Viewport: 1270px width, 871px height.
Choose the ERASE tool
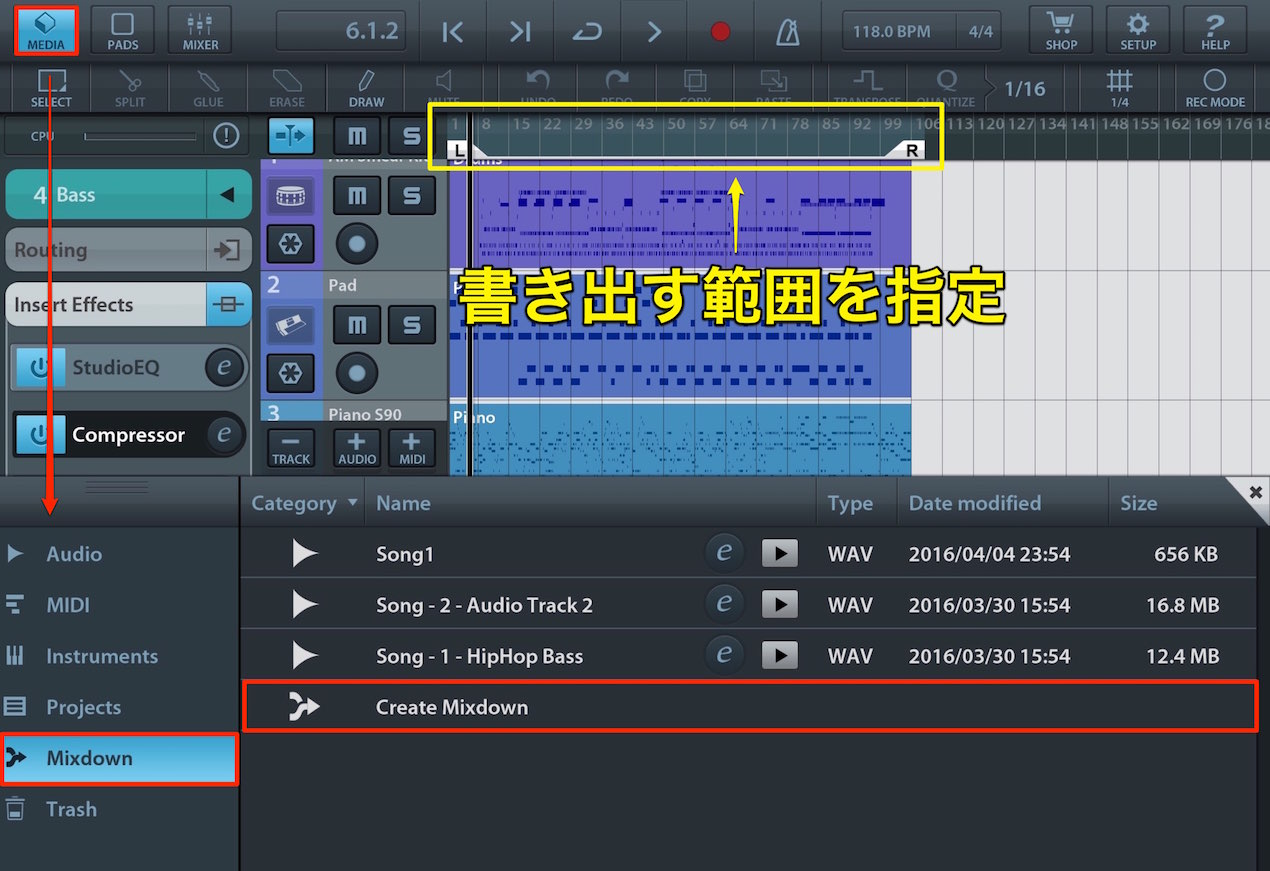click(287, 88)
